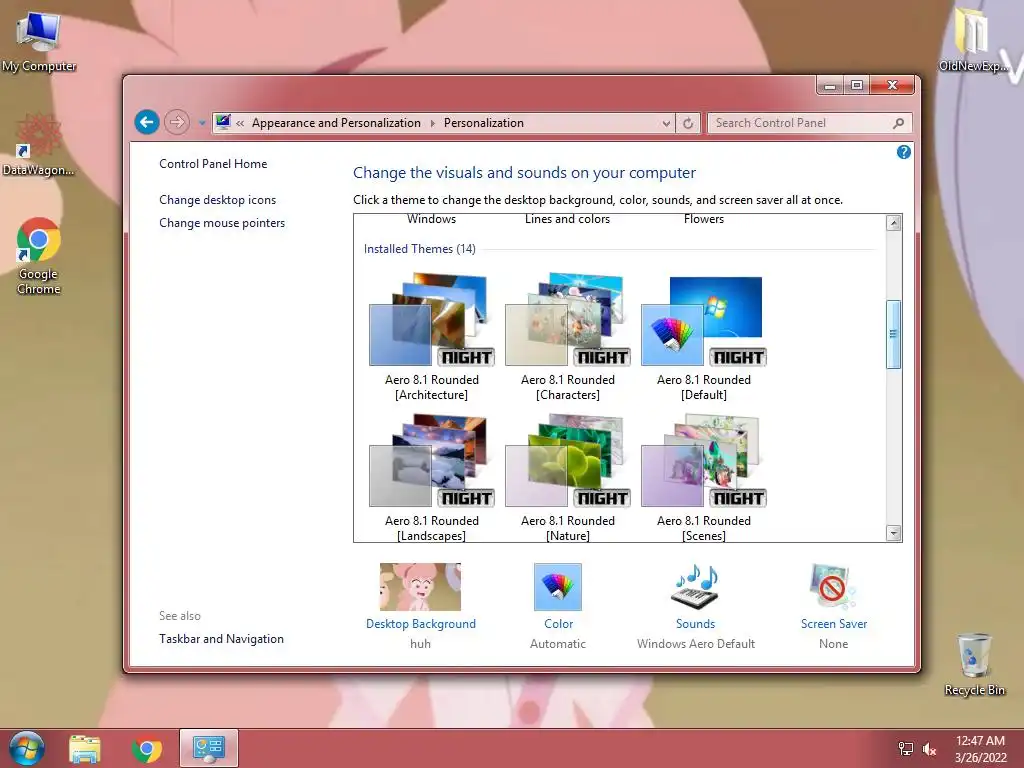The image size is (1024, 768).
Task: Click the Desktop Background link text
Action: [421, 624]
